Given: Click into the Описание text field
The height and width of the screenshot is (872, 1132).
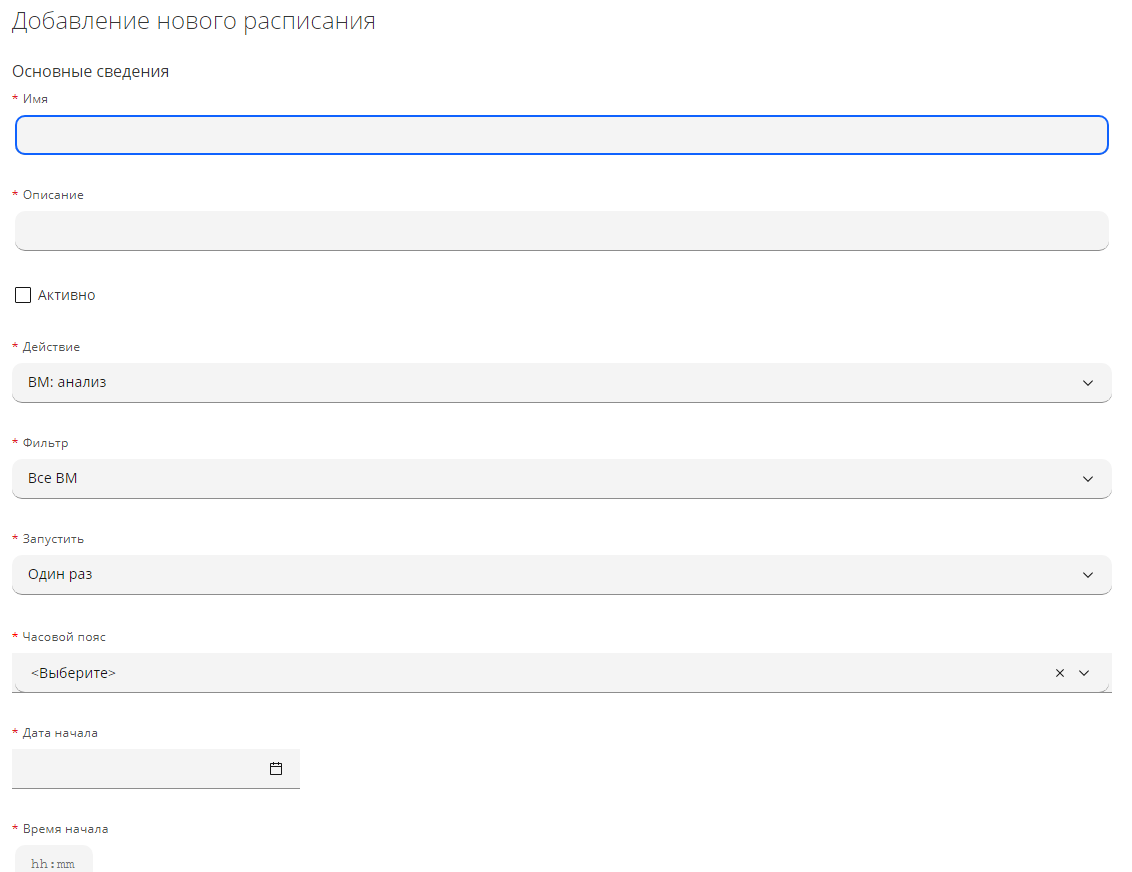Looking at the screenshot, I should 561,231.
